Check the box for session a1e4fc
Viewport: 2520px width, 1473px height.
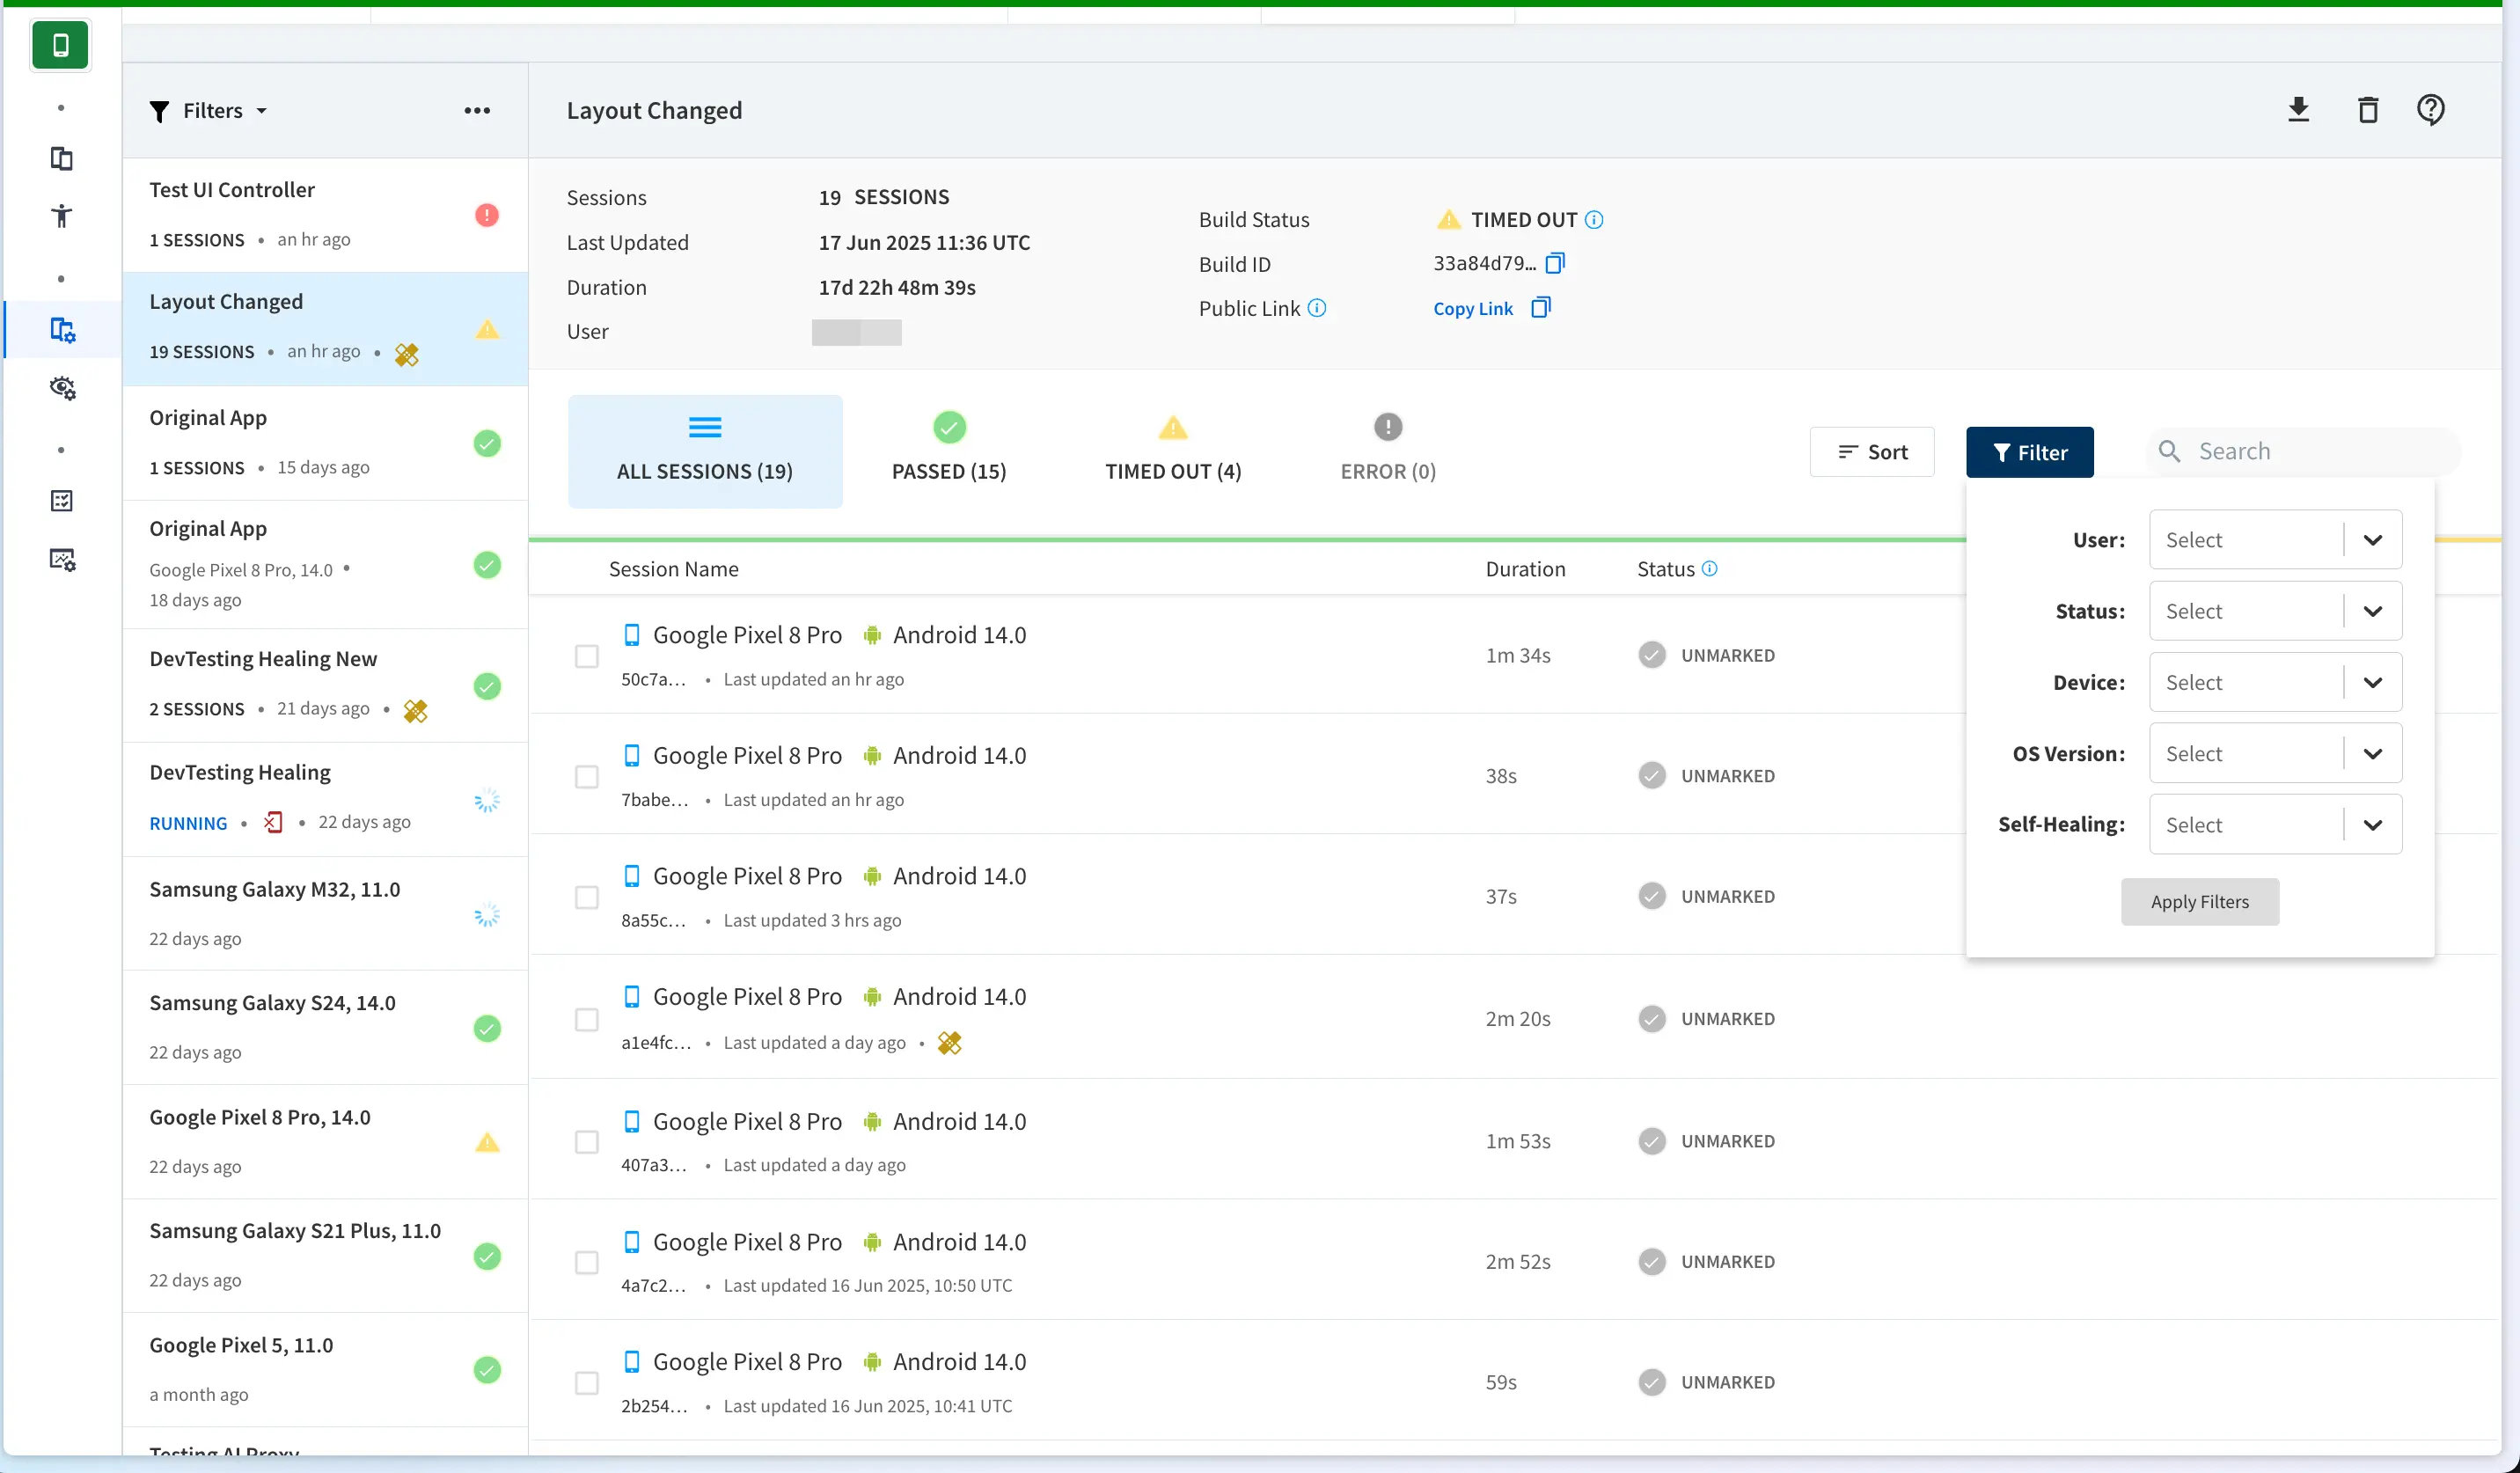[587, 1019]
